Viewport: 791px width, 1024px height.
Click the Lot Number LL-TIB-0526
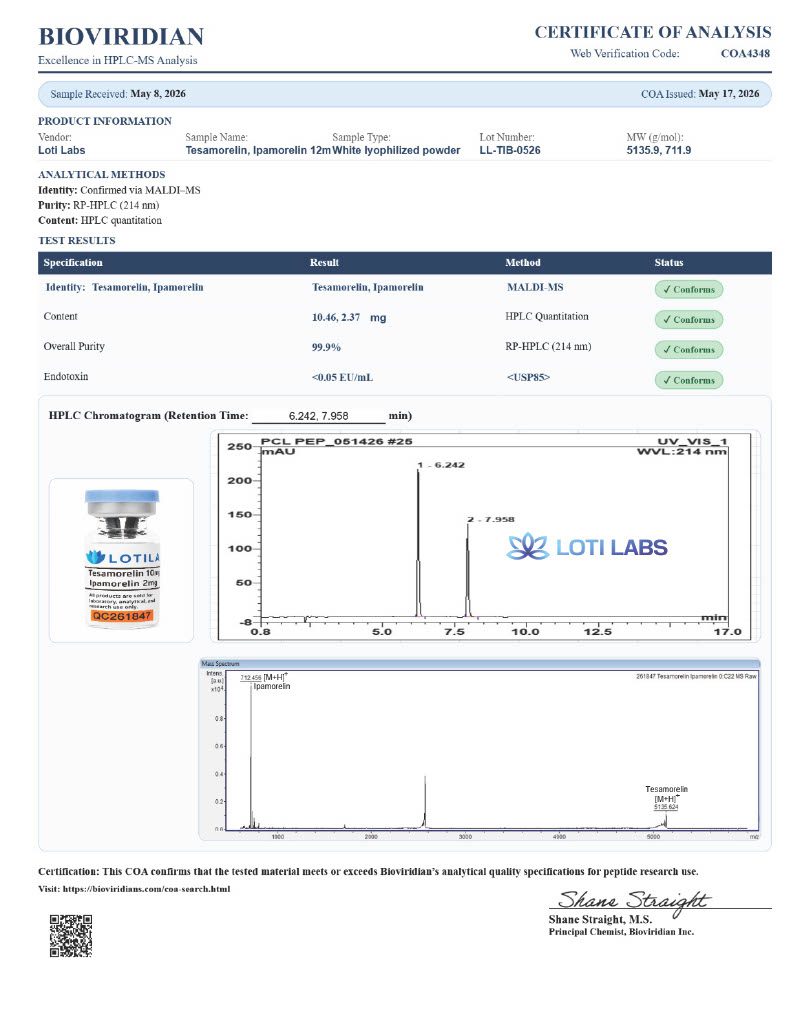509,150
